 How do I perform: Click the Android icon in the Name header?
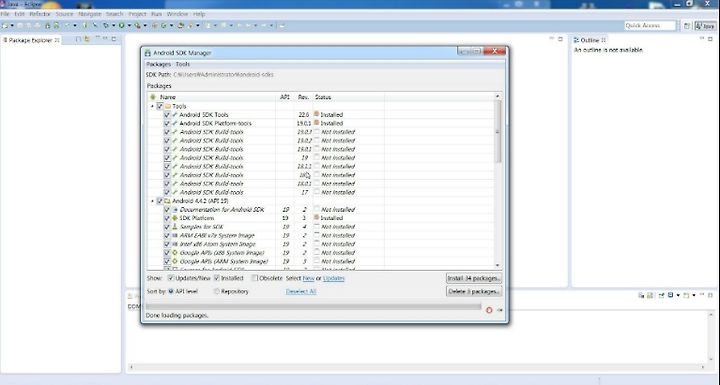(153, 97)
